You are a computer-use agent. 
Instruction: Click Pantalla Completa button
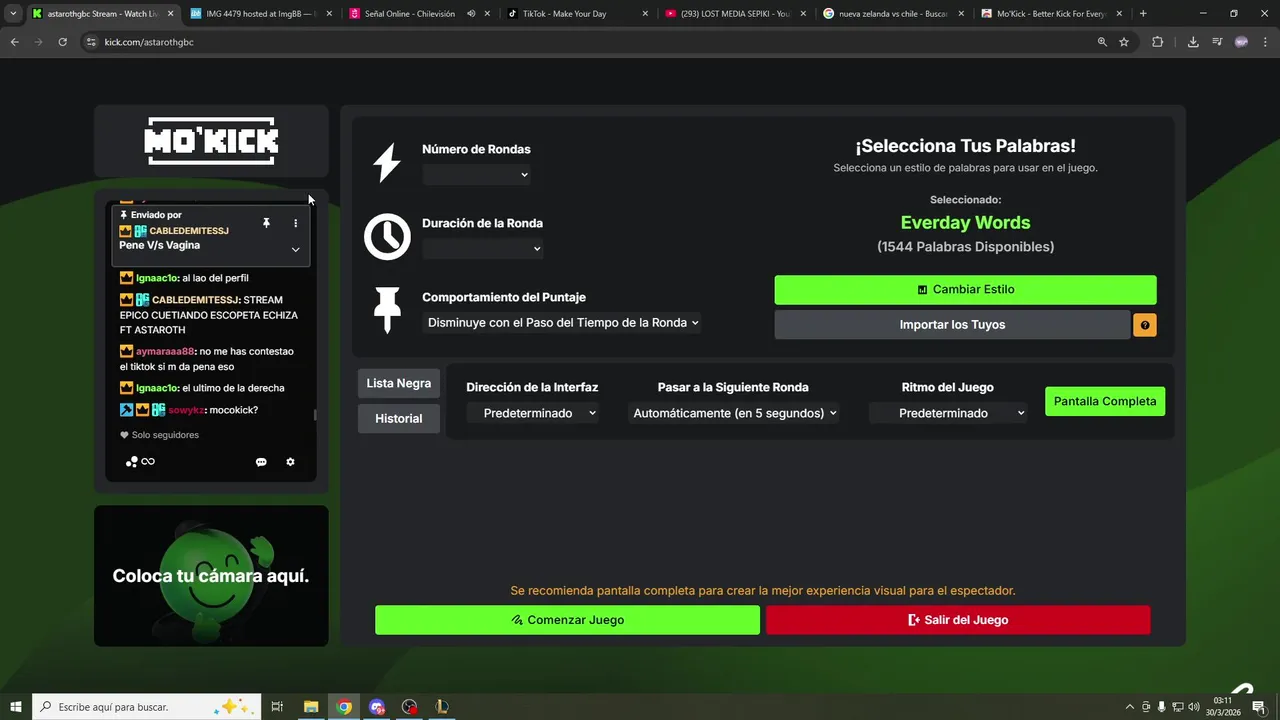pos(1105,401)
